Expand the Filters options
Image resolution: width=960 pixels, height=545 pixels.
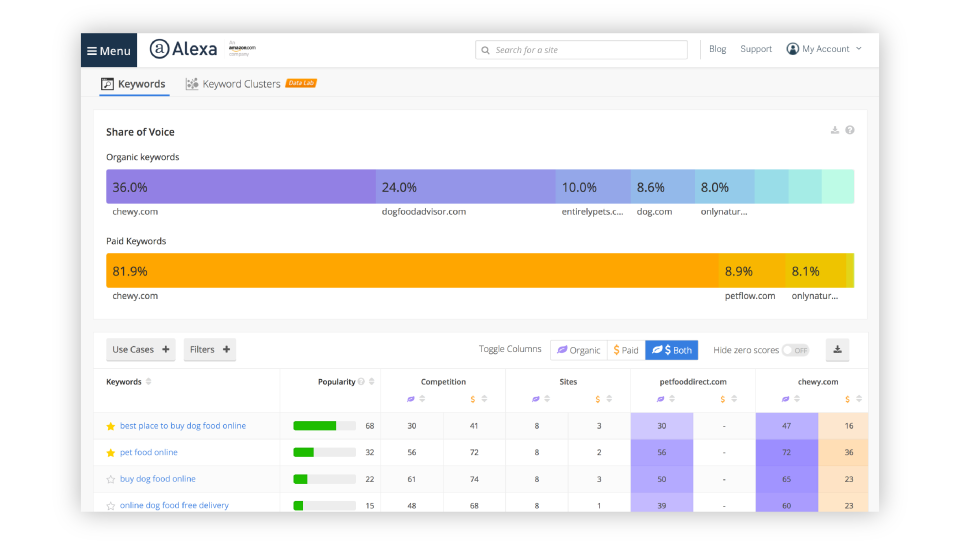[x=210, y=350]
